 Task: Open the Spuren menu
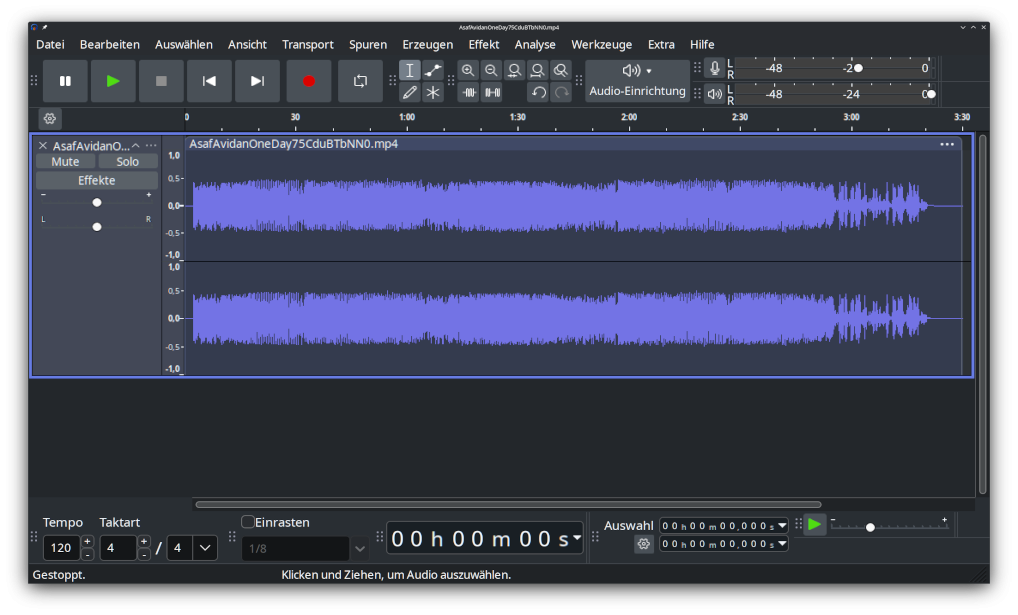pos(368,44)
